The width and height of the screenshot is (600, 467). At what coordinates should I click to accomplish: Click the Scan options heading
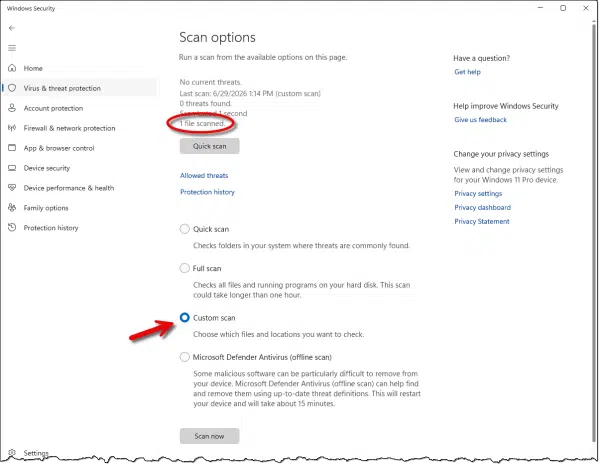[x=217, y=37]
